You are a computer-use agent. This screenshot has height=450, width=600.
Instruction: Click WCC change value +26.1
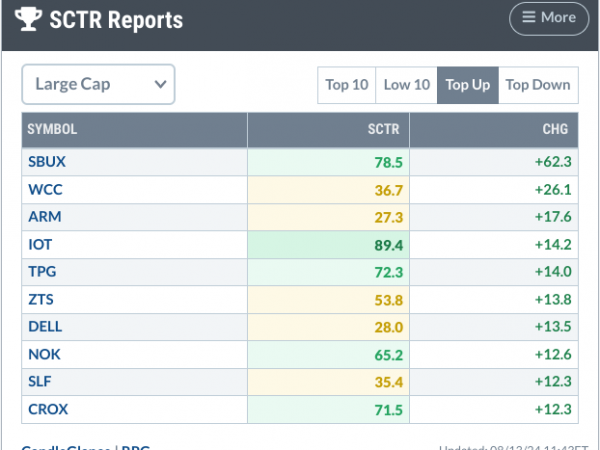[553, 189]
